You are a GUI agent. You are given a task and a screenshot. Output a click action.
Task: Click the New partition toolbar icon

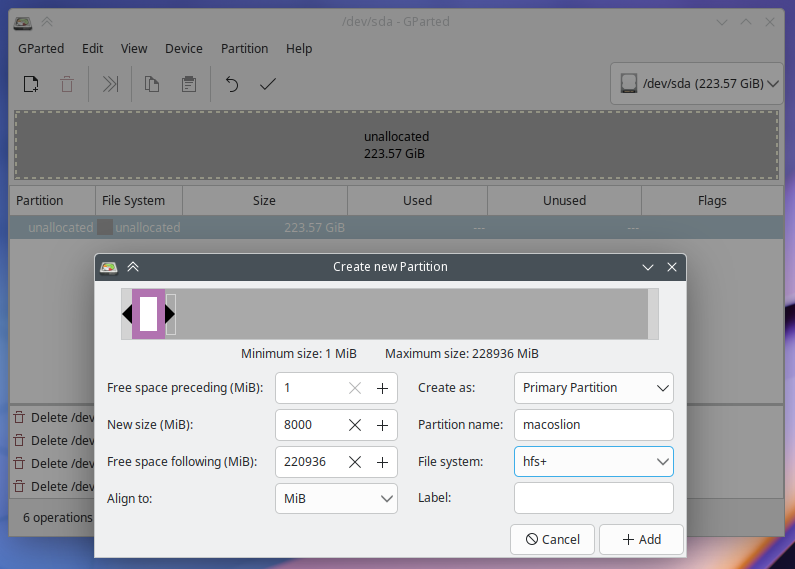[x=31, y=84]
